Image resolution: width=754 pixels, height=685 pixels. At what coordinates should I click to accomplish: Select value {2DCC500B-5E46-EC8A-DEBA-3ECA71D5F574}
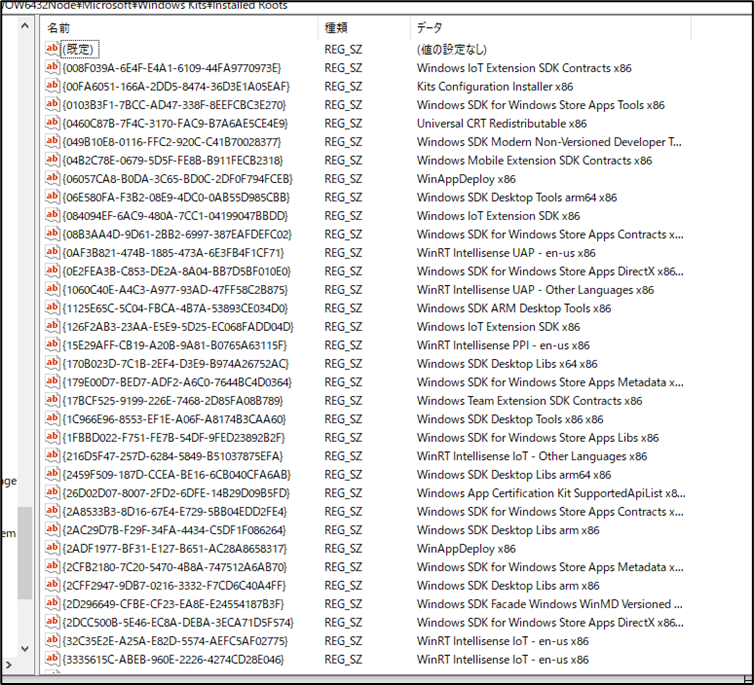177,623
